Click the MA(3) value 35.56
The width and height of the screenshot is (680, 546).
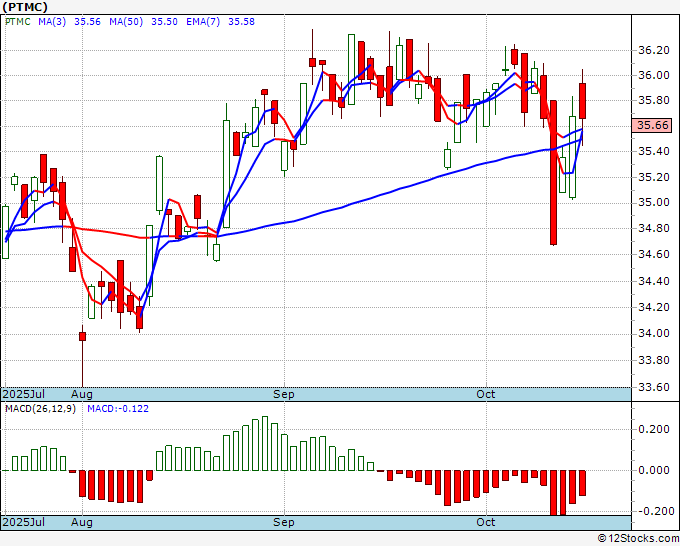pyautogui.click(x=87, y=22)
